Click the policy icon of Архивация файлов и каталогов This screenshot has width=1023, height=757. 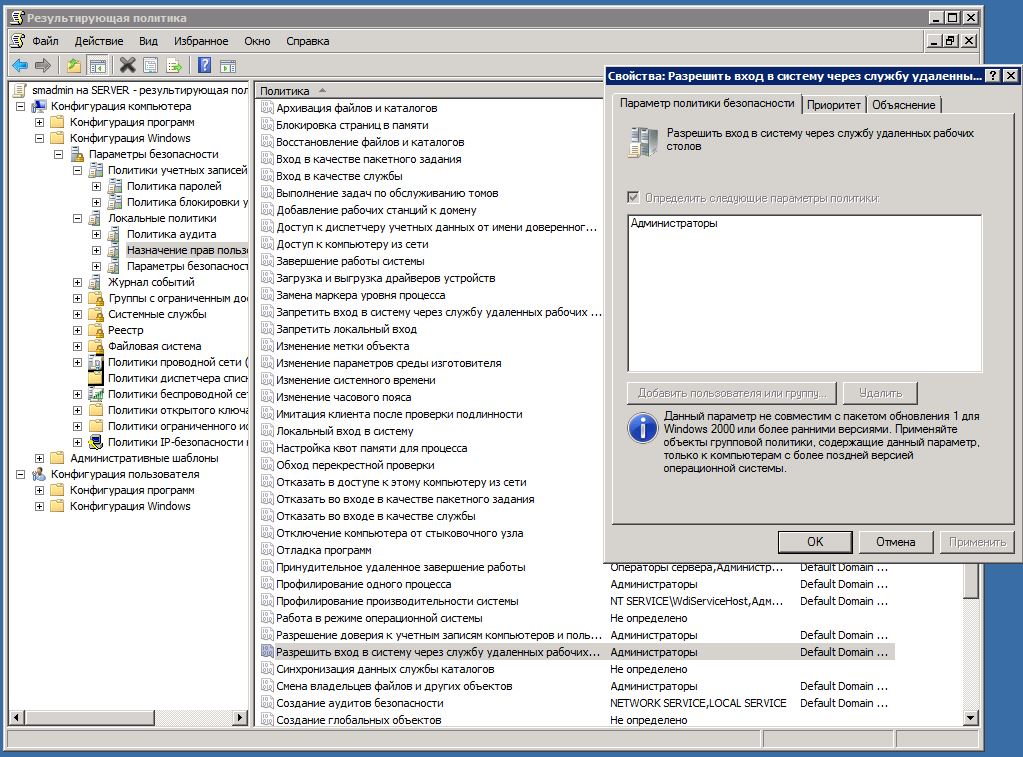[x=267, y=108]
